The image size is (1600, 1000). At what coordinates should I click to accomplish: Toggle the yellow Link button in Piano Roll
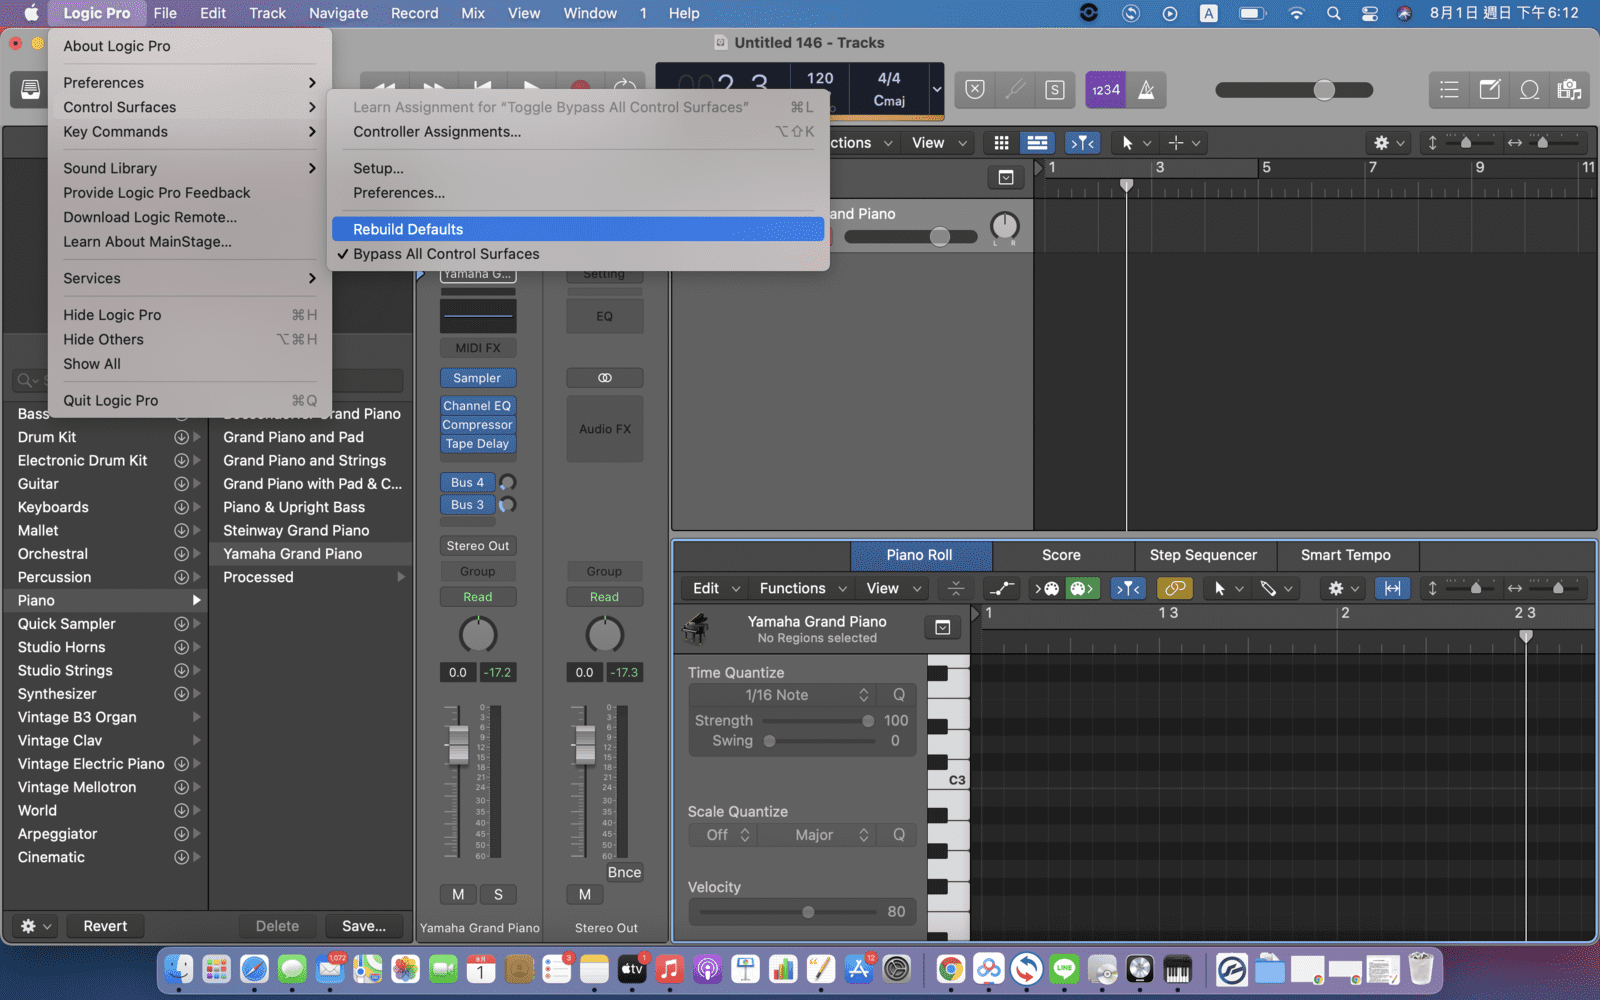pyautogui.click(x=1175, y=588)
